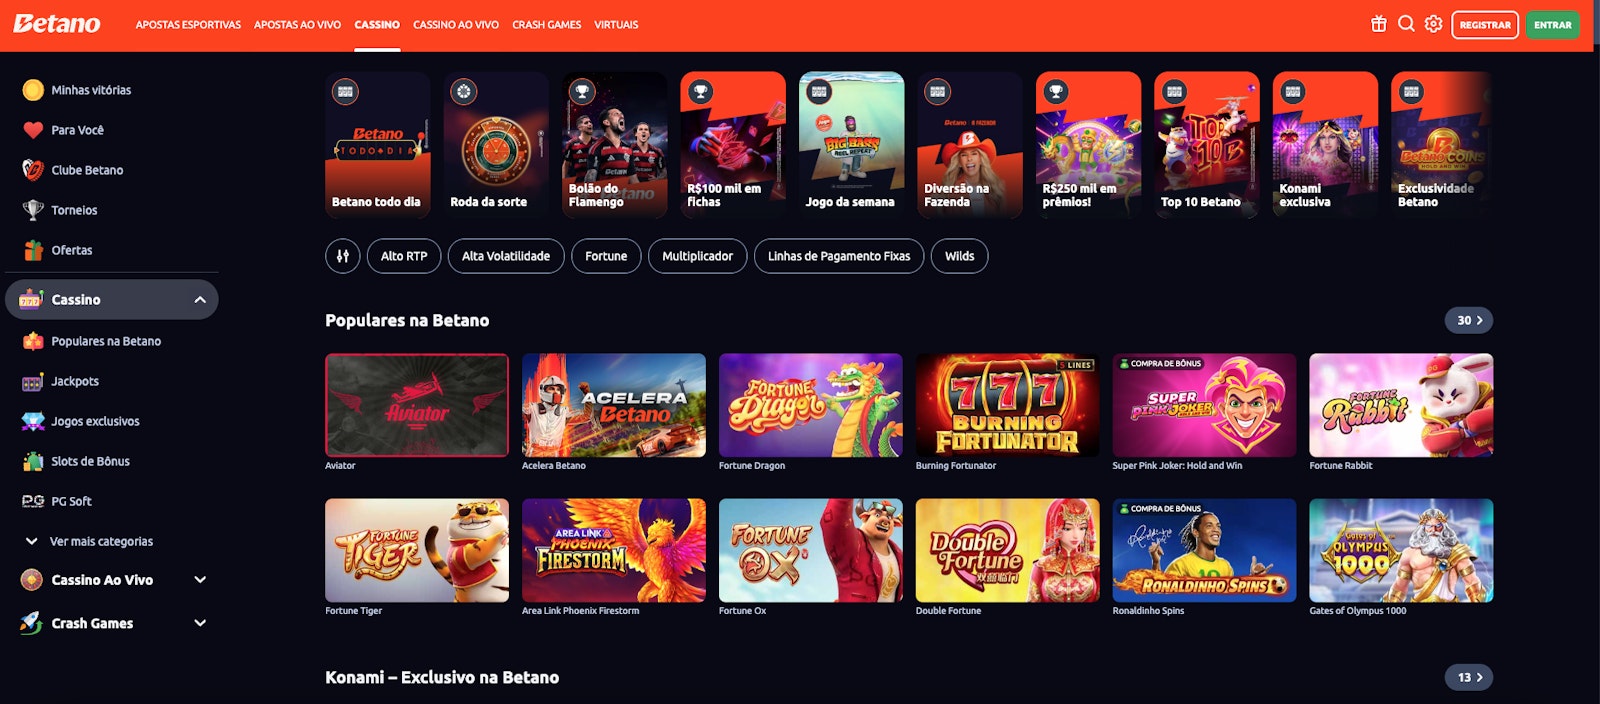1600x704 pixels.
Task: Toggle the Alta Volatilidade filter chip
Action: pyautogui.click(x=506, y=256)
